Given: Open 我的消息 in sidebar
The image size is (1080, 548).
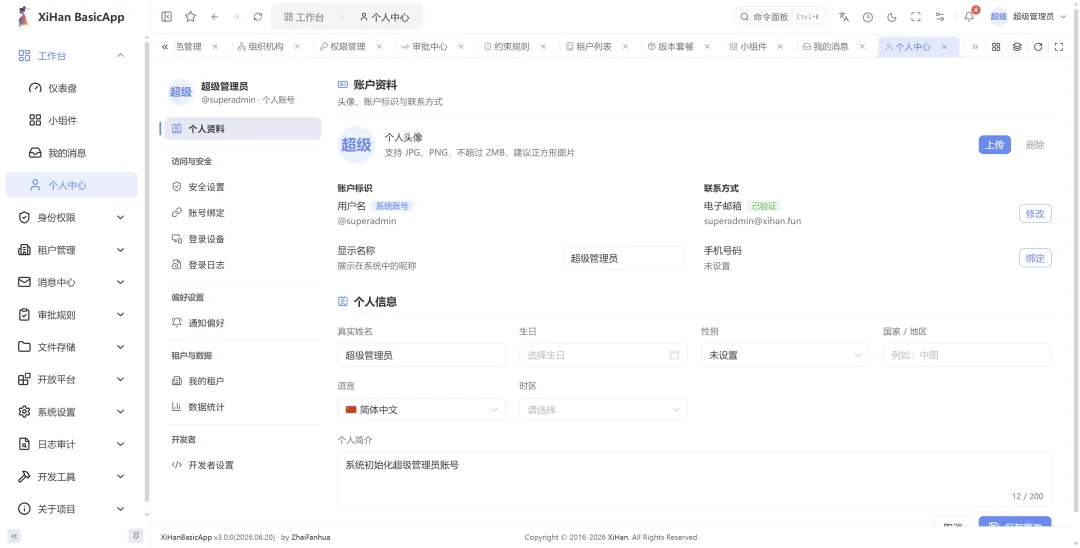Looking at the screenshot, I should [72, 153].
